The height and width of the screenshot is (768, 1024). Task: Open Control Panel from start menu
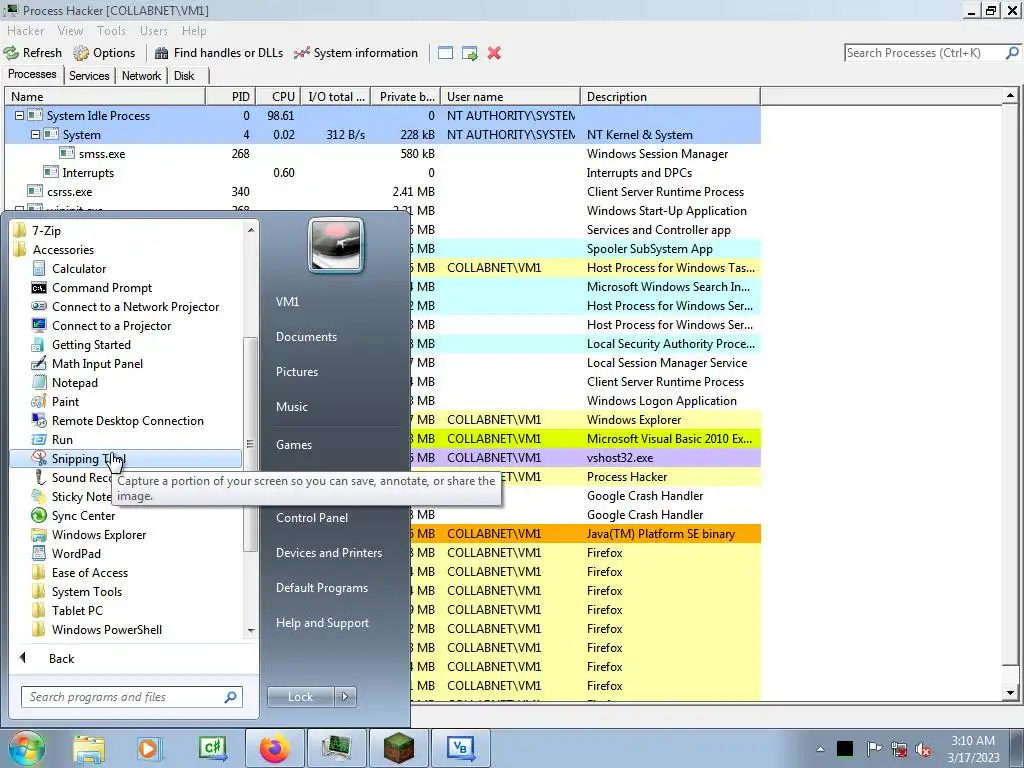click(x=312, y=517)
